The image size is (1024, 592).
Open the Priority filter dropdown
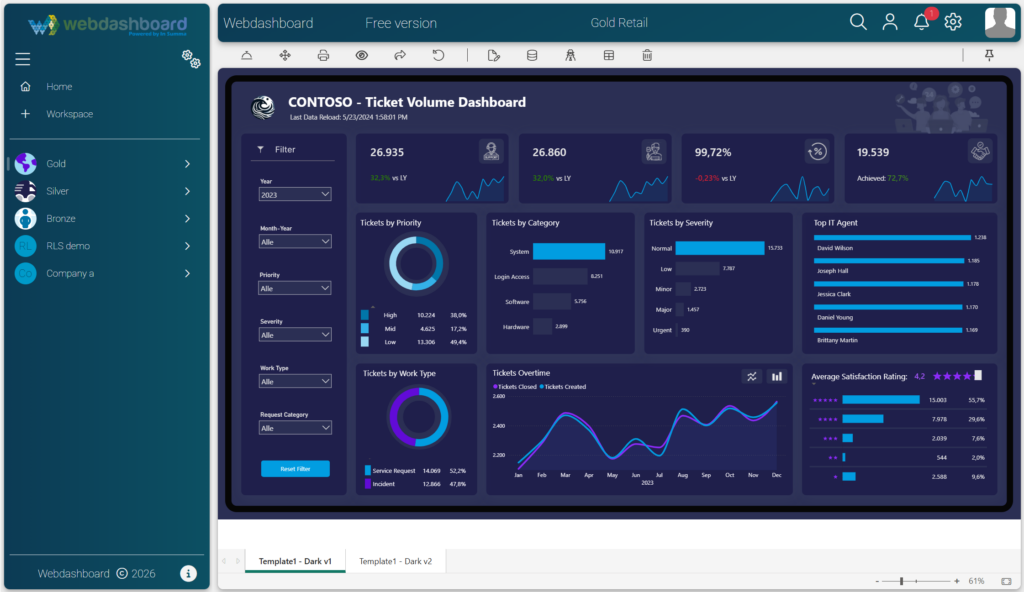point(295,288)
